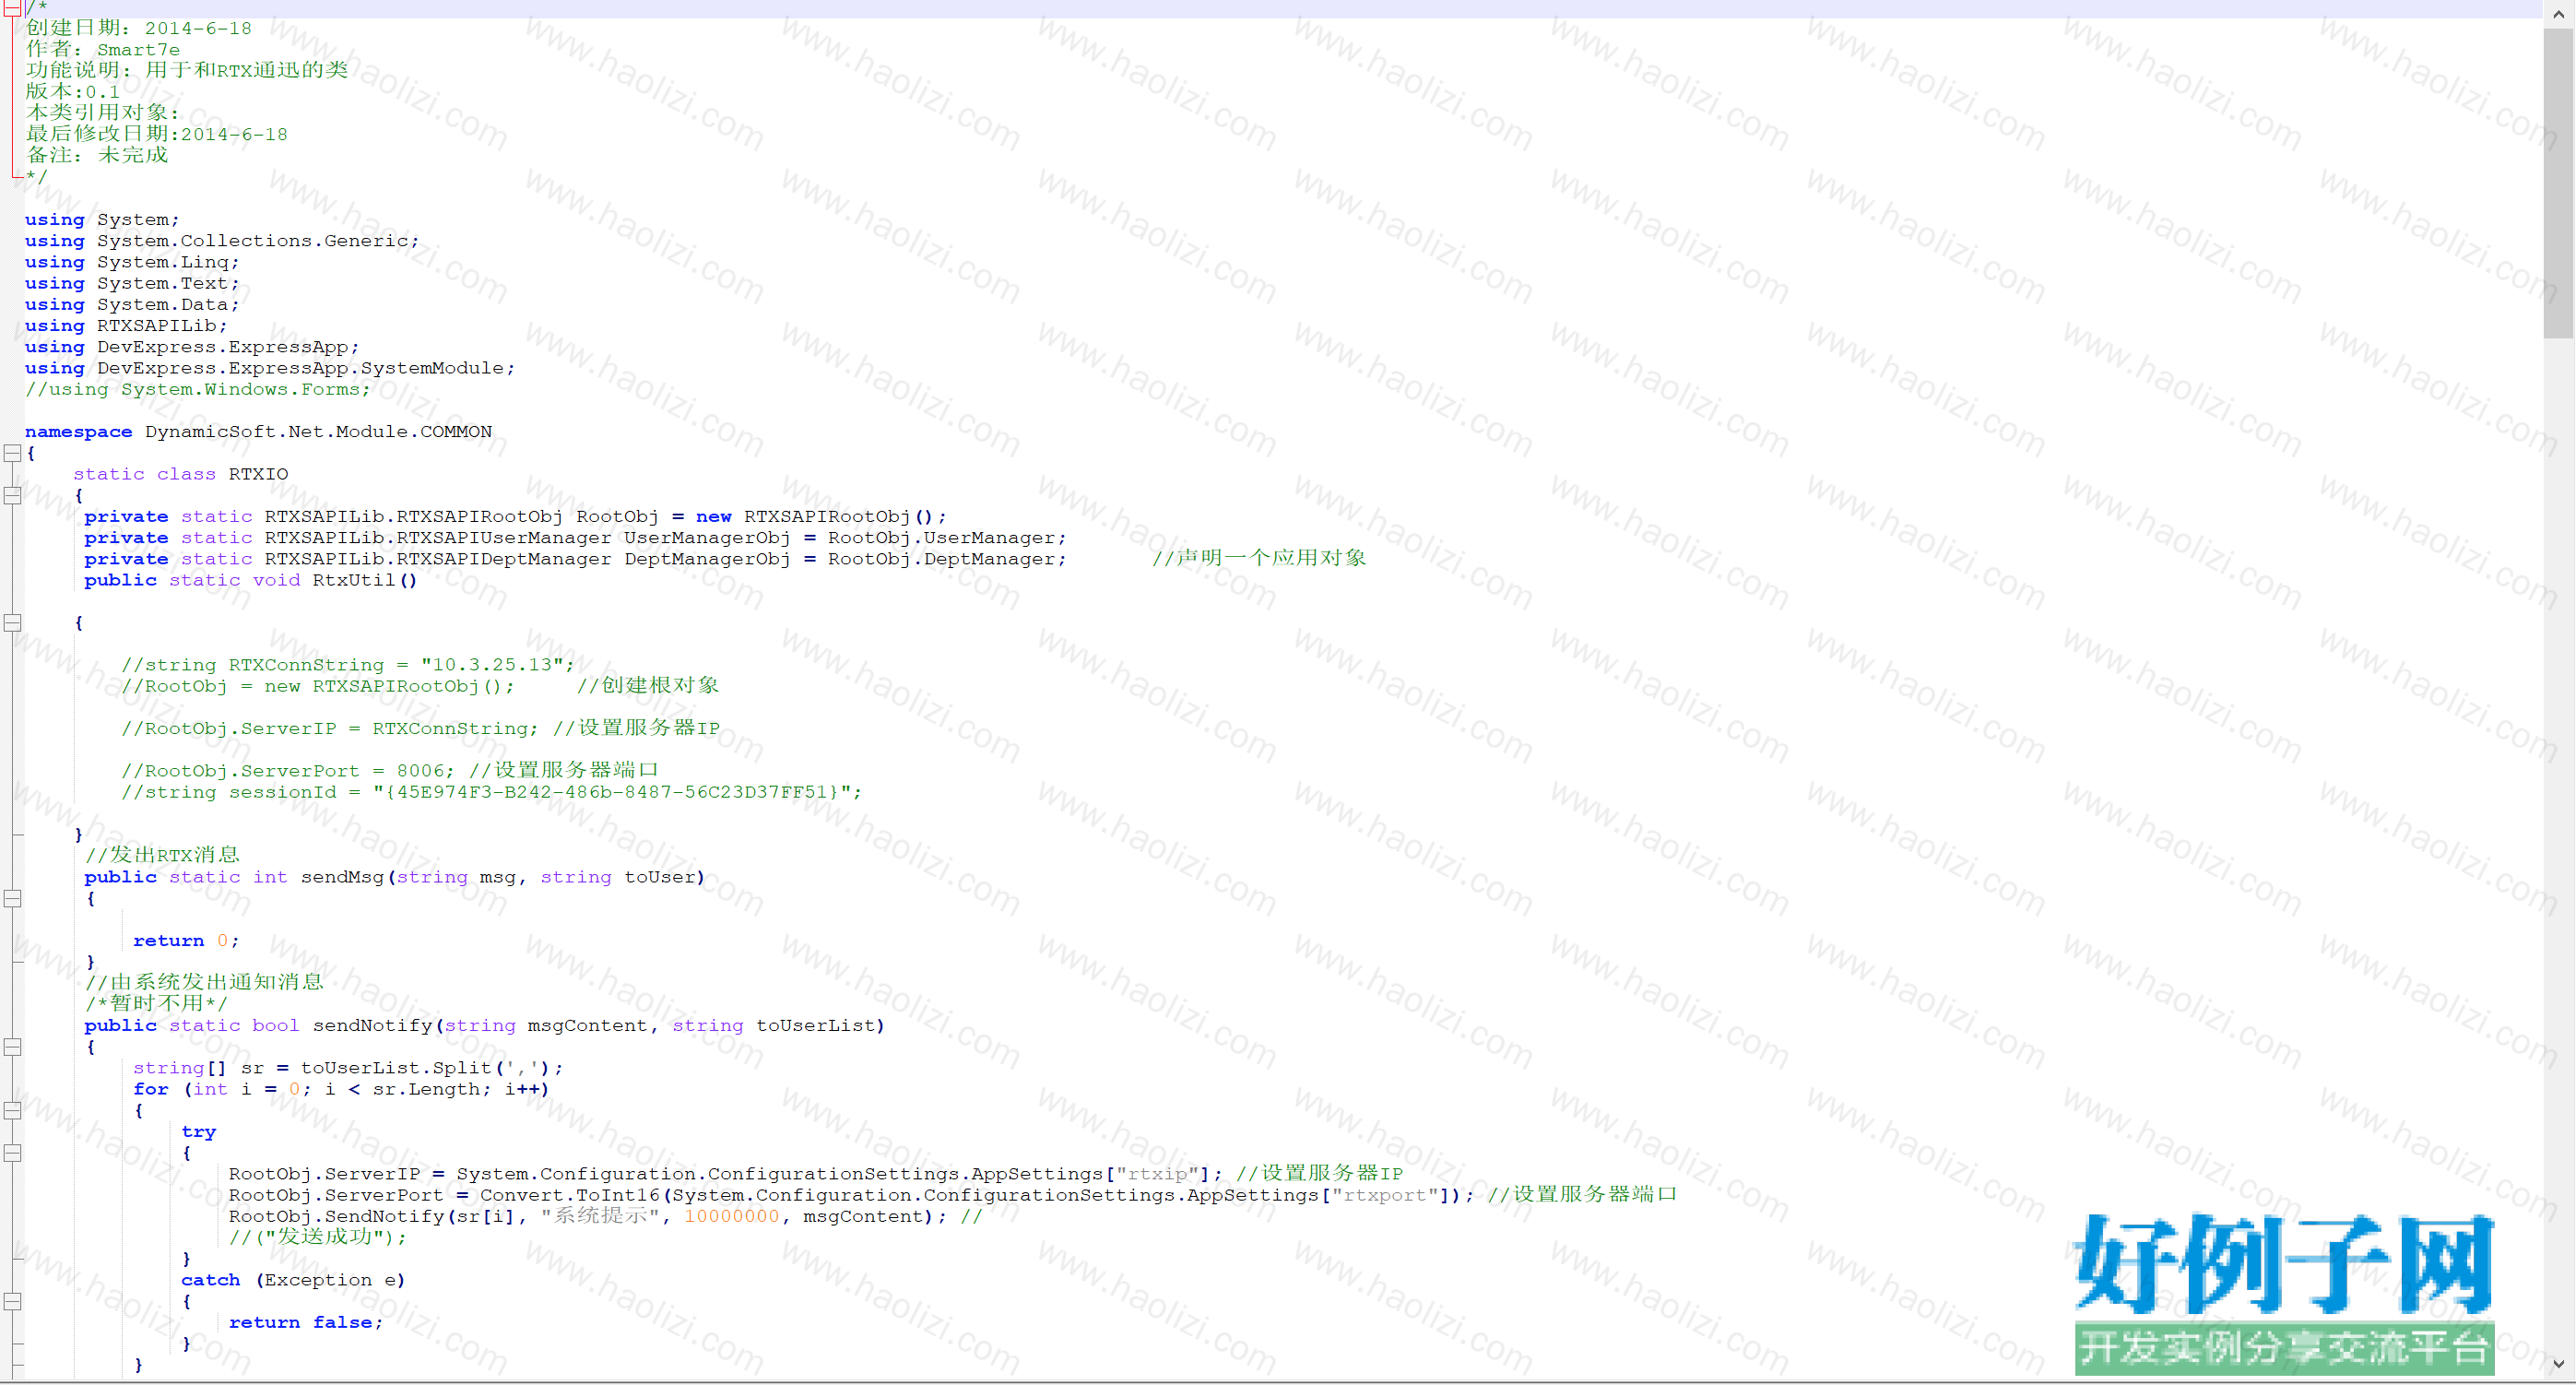Image resolution: width=2576 pixels, height=1385 pixels.
Task: Click the commented sessionId GUID string
Action: (612, 792)
